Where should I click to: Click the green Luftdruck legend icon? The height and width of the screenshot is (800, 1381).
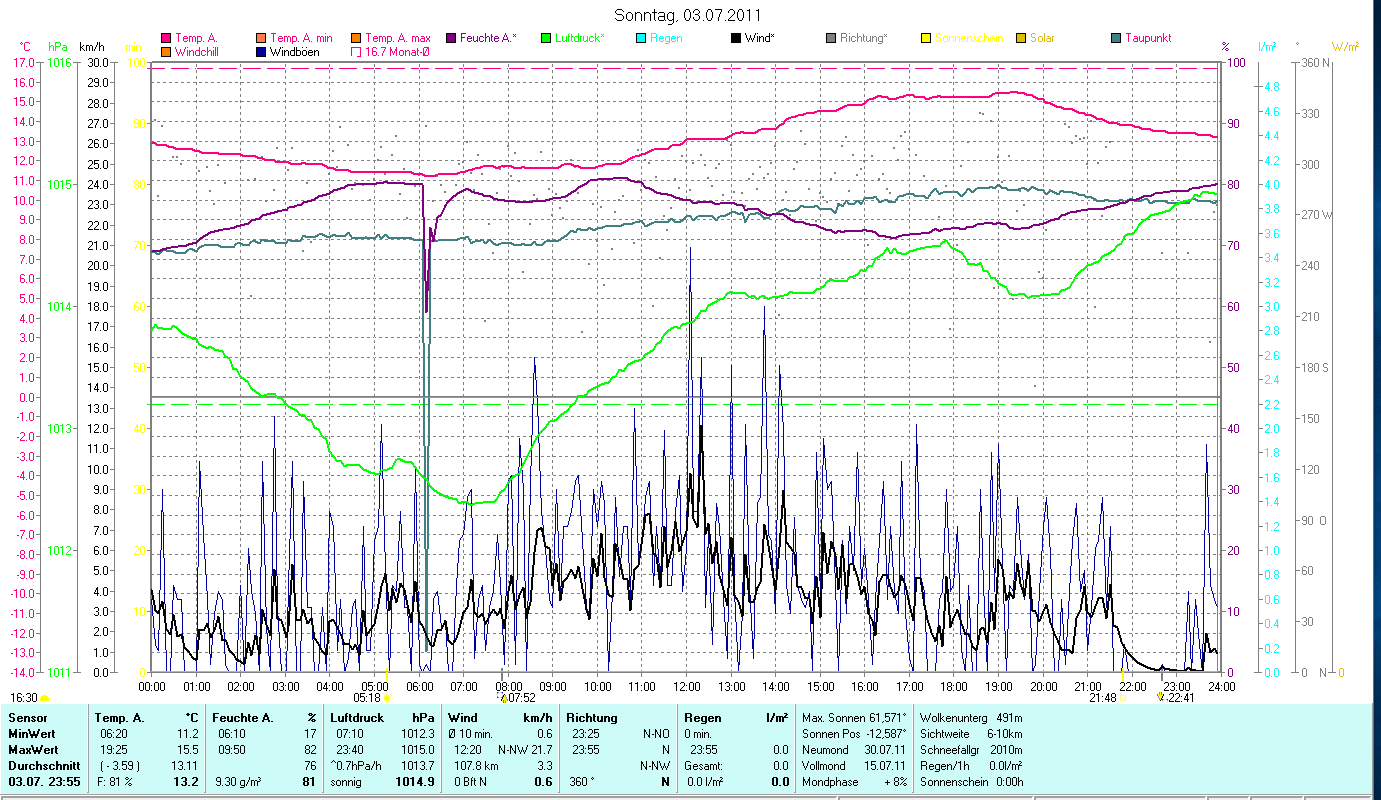(x=546, y=38)
